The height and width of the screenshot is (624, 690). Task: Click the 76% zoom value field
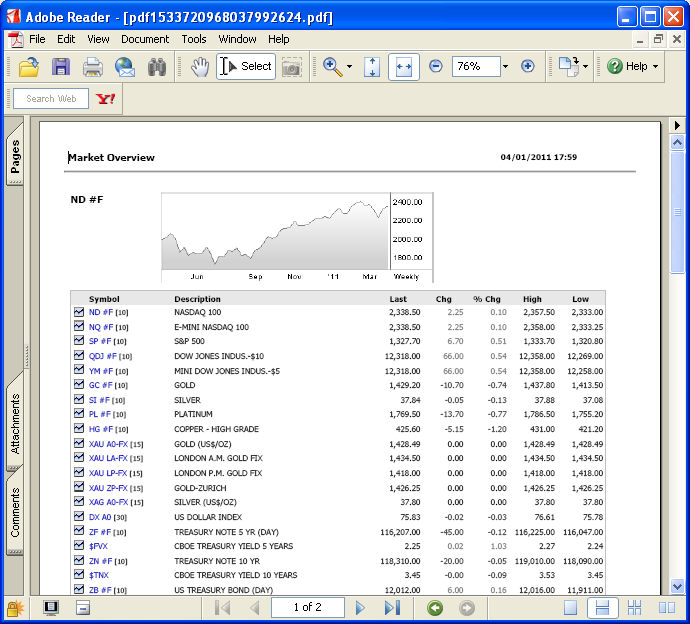(x=476, y=66)
